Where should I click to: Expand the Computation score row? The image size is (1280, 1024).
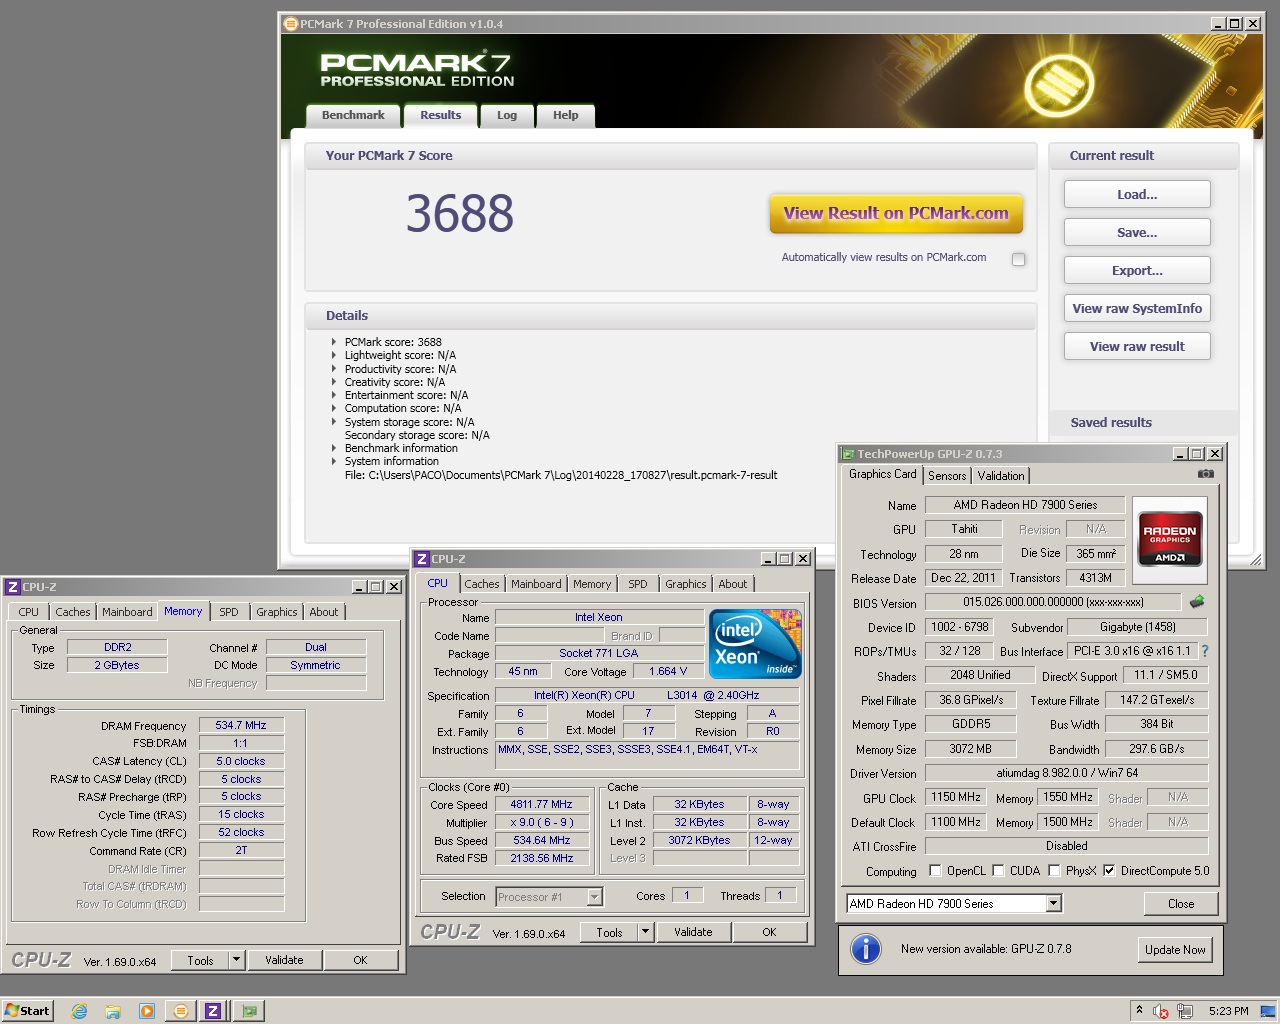point(334,408)
